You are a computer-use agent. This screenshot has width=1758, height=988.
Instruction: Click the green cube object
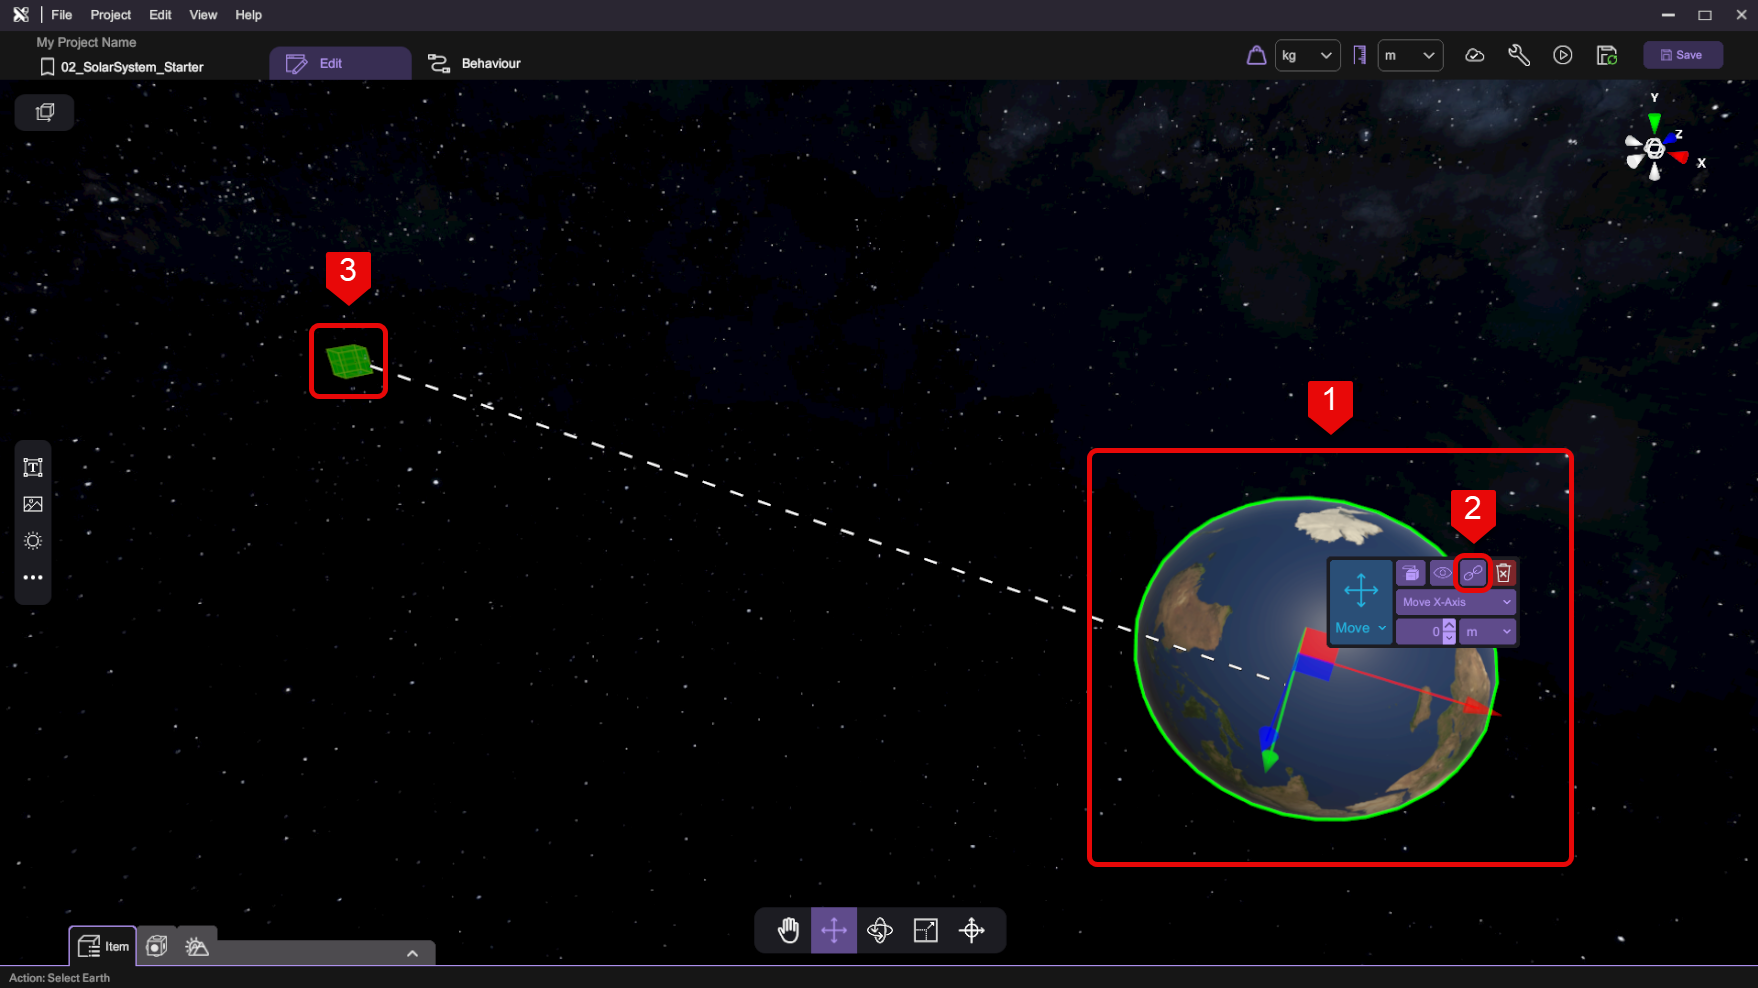coord(349,361)
